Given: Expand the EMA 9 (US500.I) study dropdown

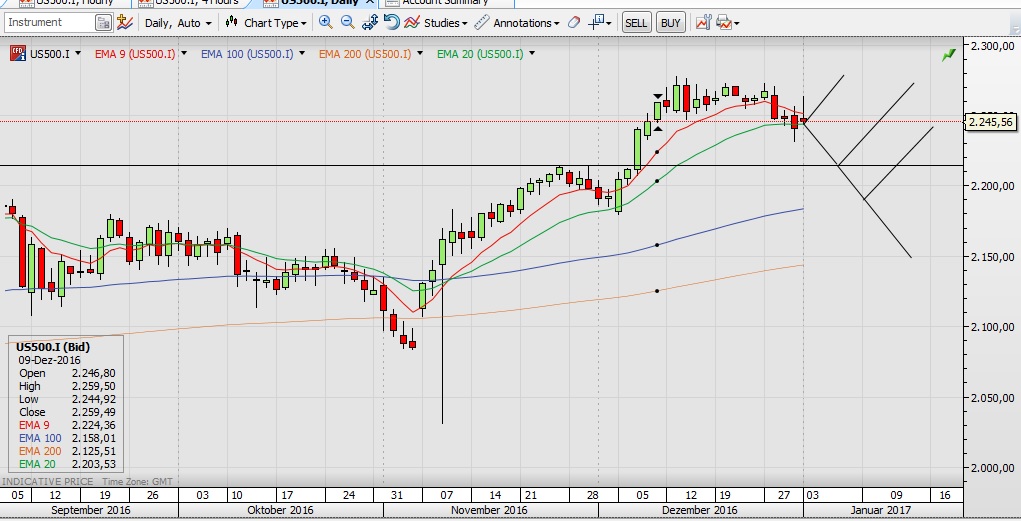Looking at the screenshot, I should point(184,53).
